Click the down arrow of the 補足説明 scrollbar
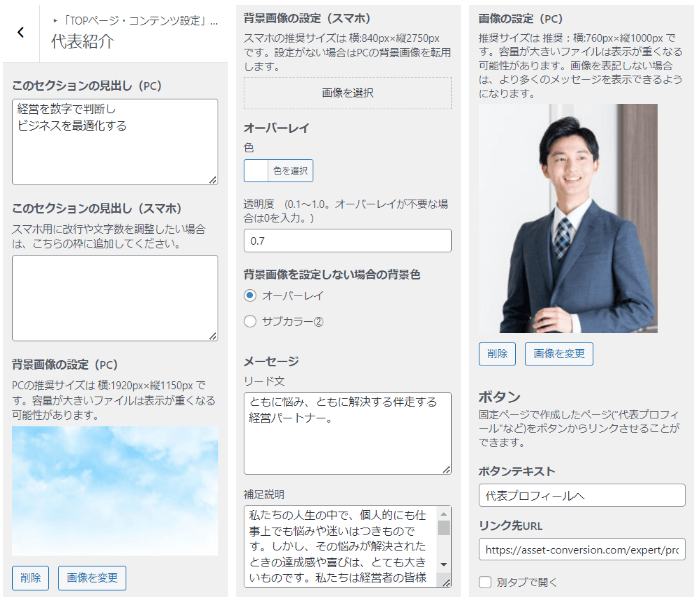 click(444, 564)
